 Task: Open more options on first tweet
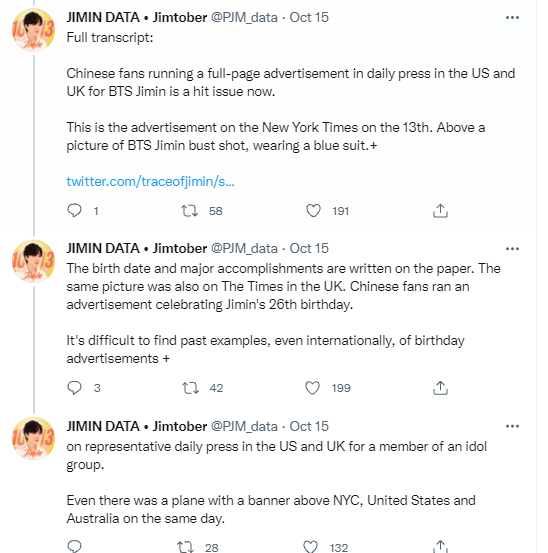(x=512, y=17)
